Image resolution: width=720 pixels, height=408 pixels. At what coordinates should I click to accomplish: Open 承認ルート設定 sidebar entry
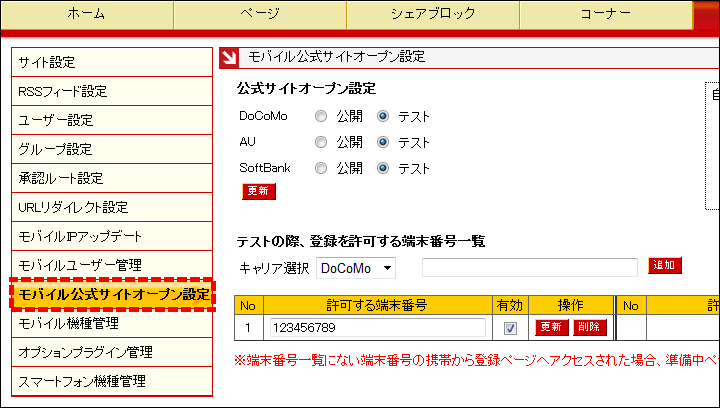112,178
